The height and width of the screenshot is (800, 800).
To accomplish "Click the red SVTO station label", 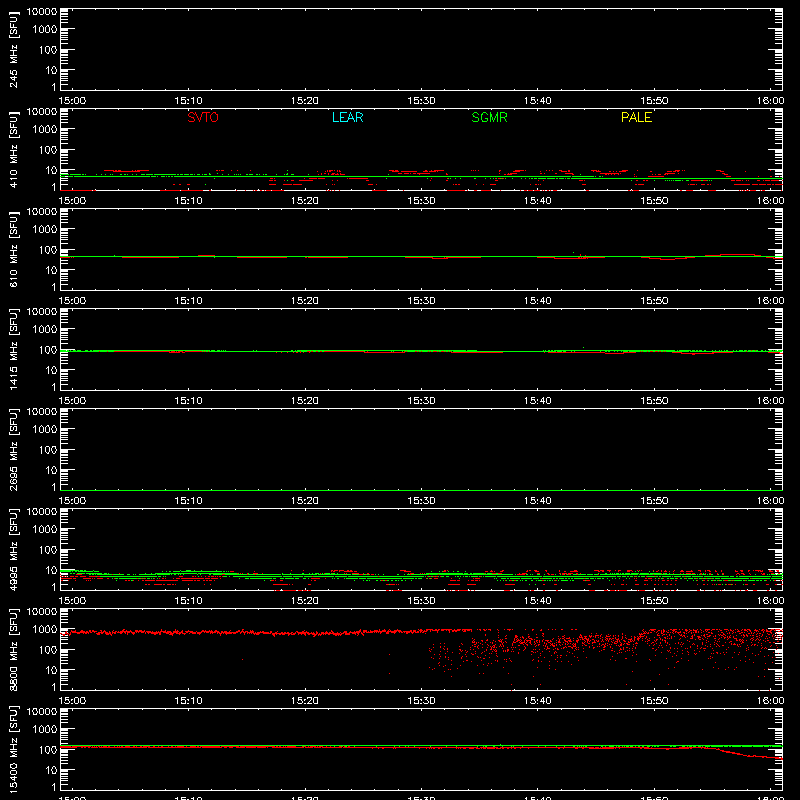I will pos(203,117).
